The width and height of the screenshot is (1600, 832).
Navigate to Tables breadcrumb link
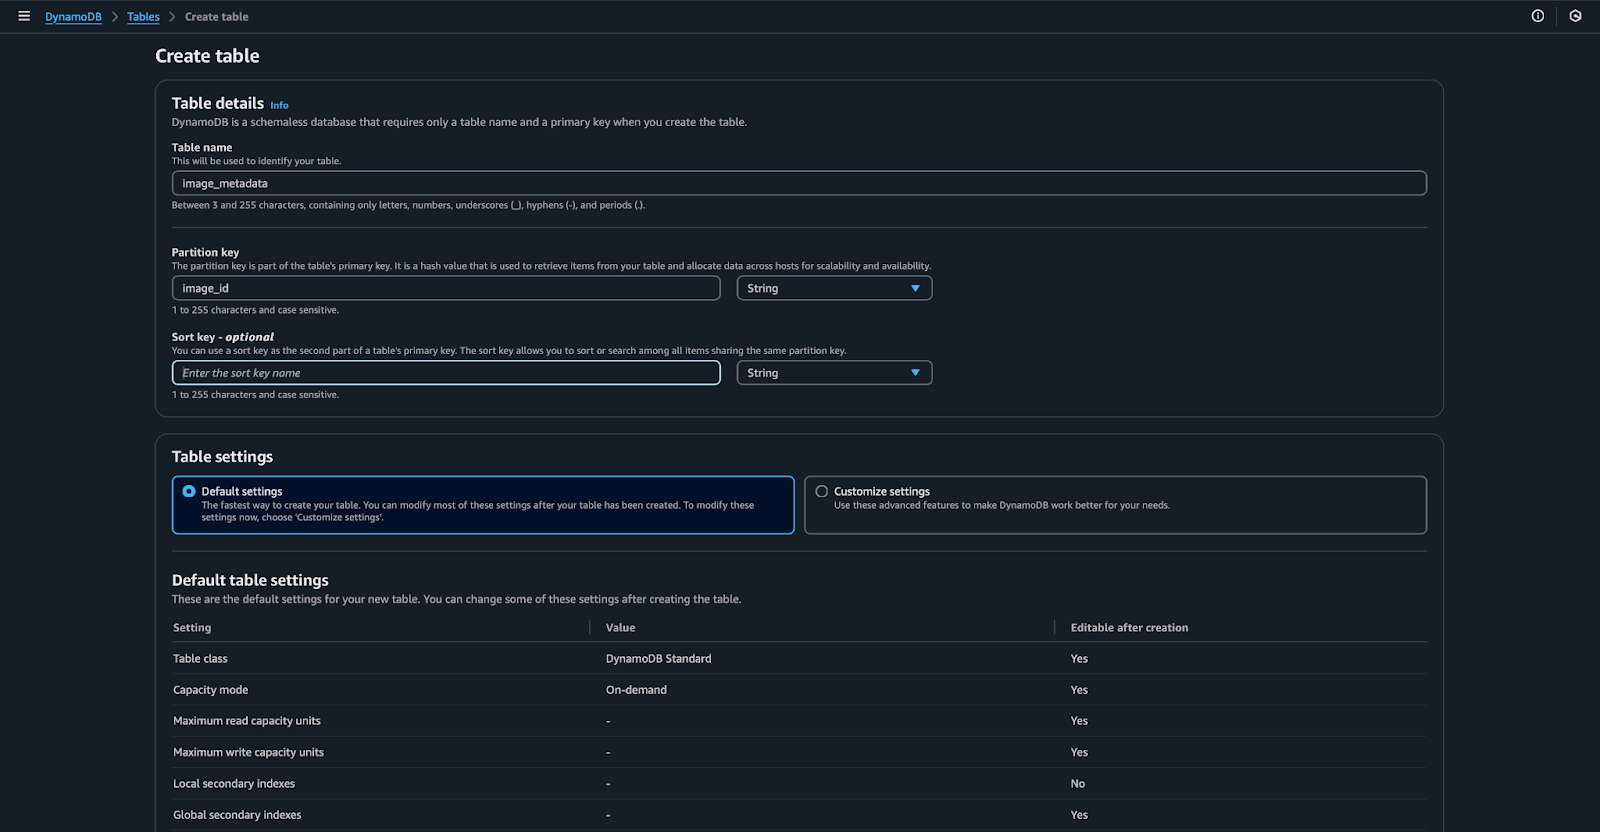click(143, 17)
